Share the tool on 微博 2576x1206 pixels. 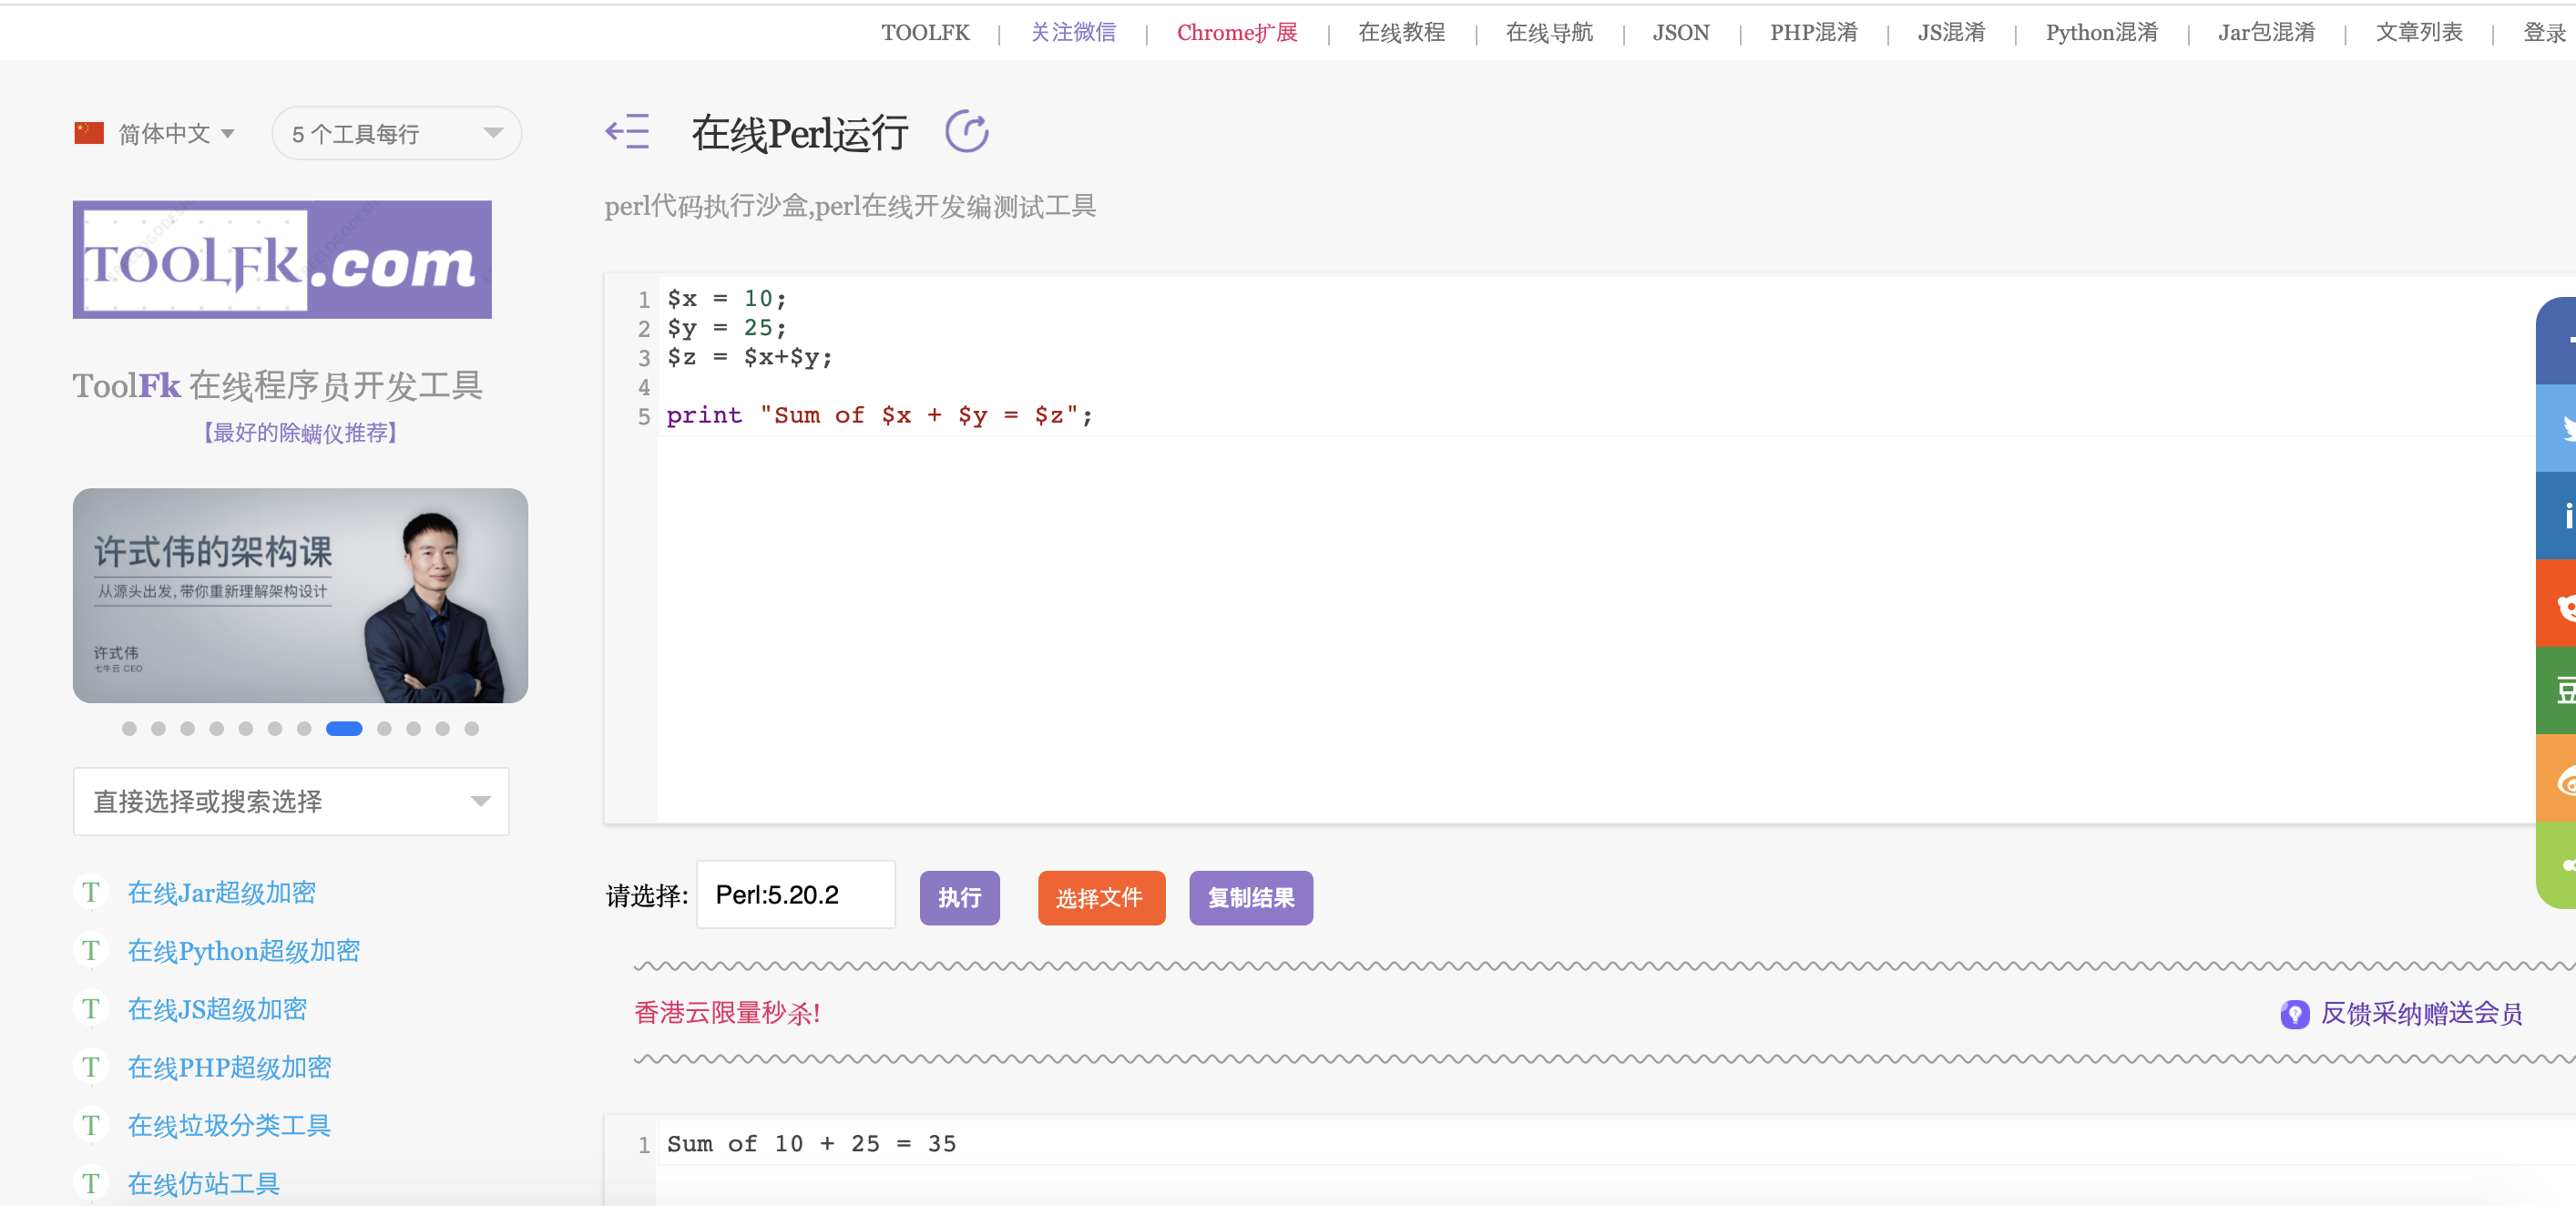(2564, 779)
